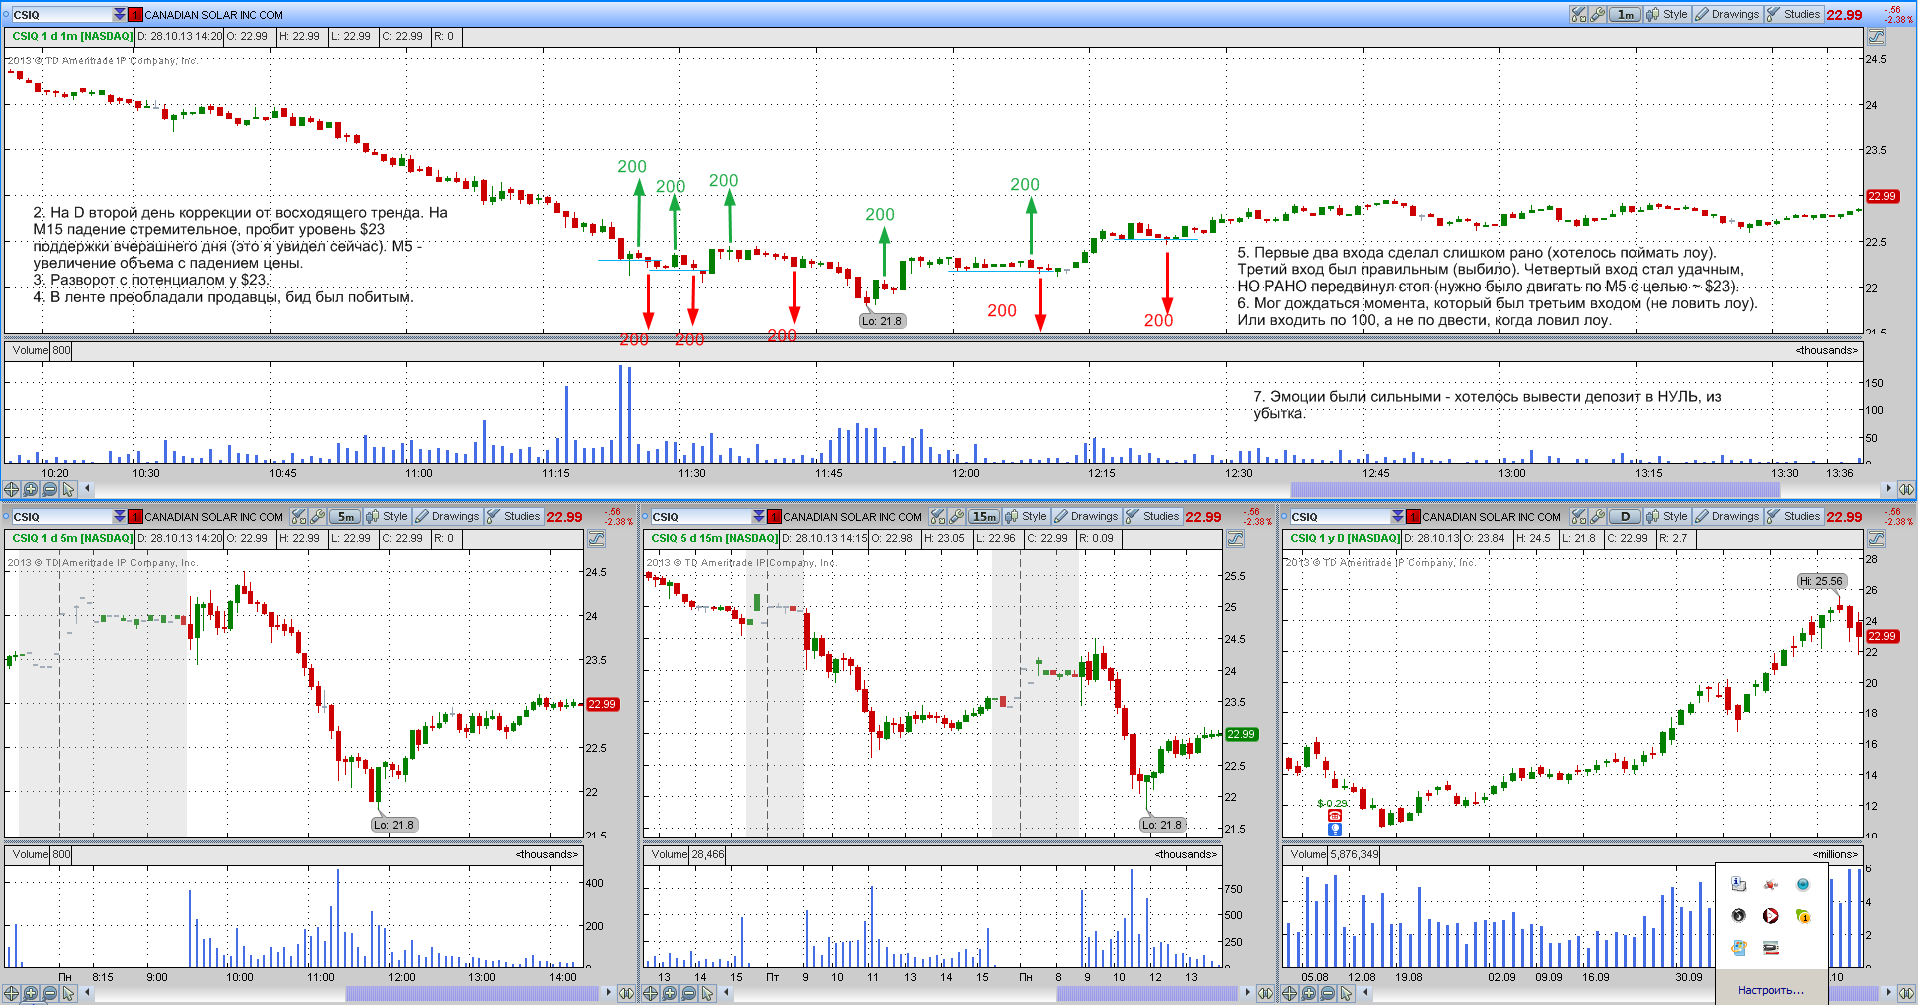Click 'Настроить...' link in tray popup
Screen dimensions: 1918x1005
1770,990
